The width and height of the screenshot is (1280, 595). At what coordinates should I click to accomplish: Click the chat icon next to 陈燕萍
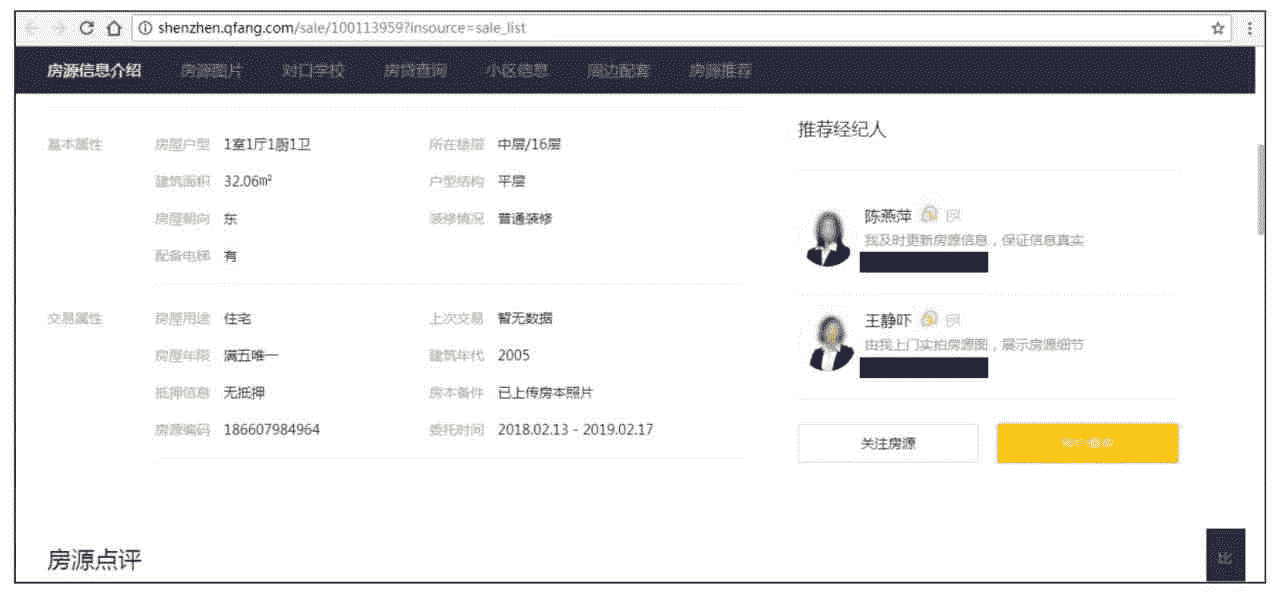929,214
